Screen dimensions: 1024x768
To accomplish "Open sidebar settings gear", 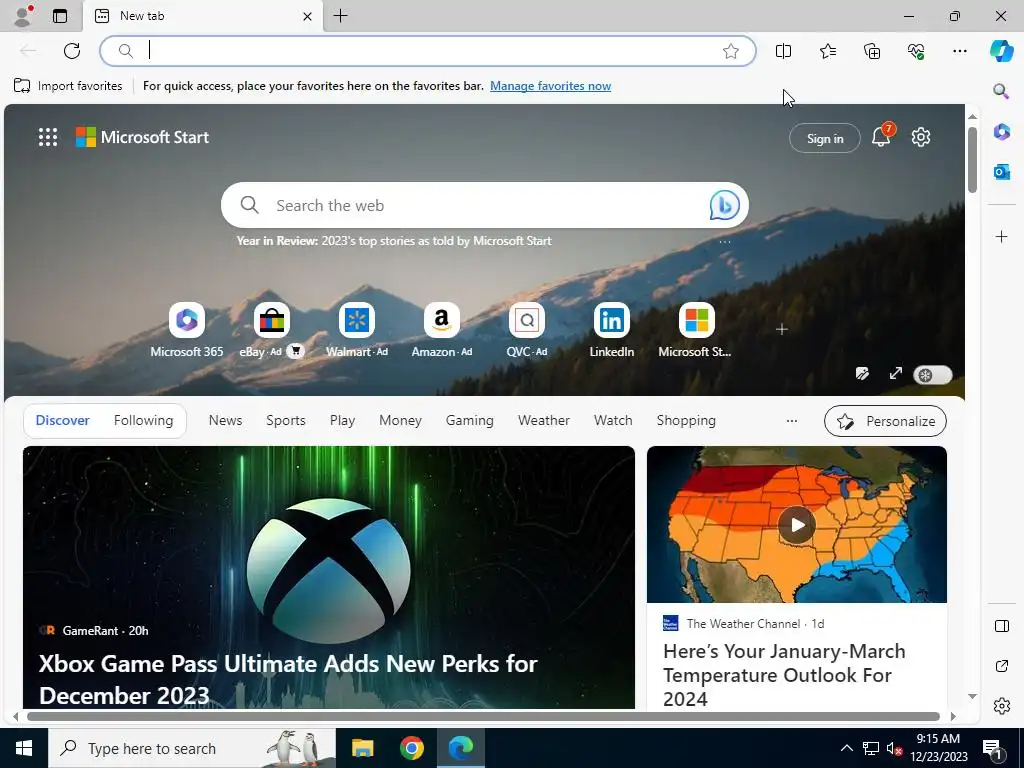I will 1002,706.
